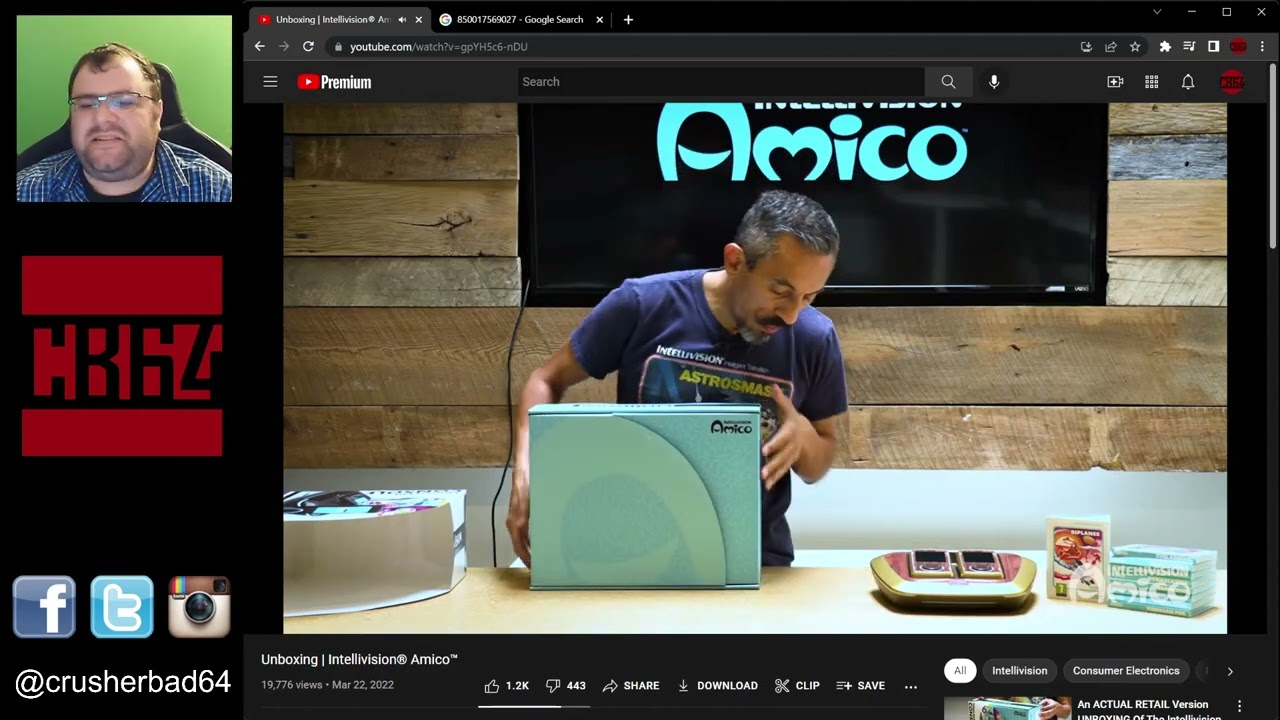This screenshot has width=1280, height=720.
Task: Open the Extensions puzzle icon
Action: [1165, 46]
